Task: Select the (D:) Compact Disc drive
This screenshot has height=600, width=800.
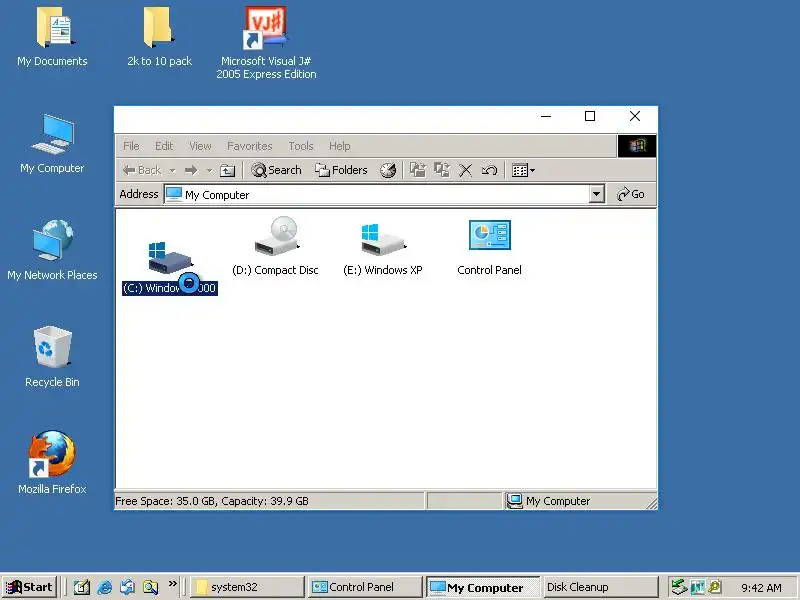Action: click(276, 246)
